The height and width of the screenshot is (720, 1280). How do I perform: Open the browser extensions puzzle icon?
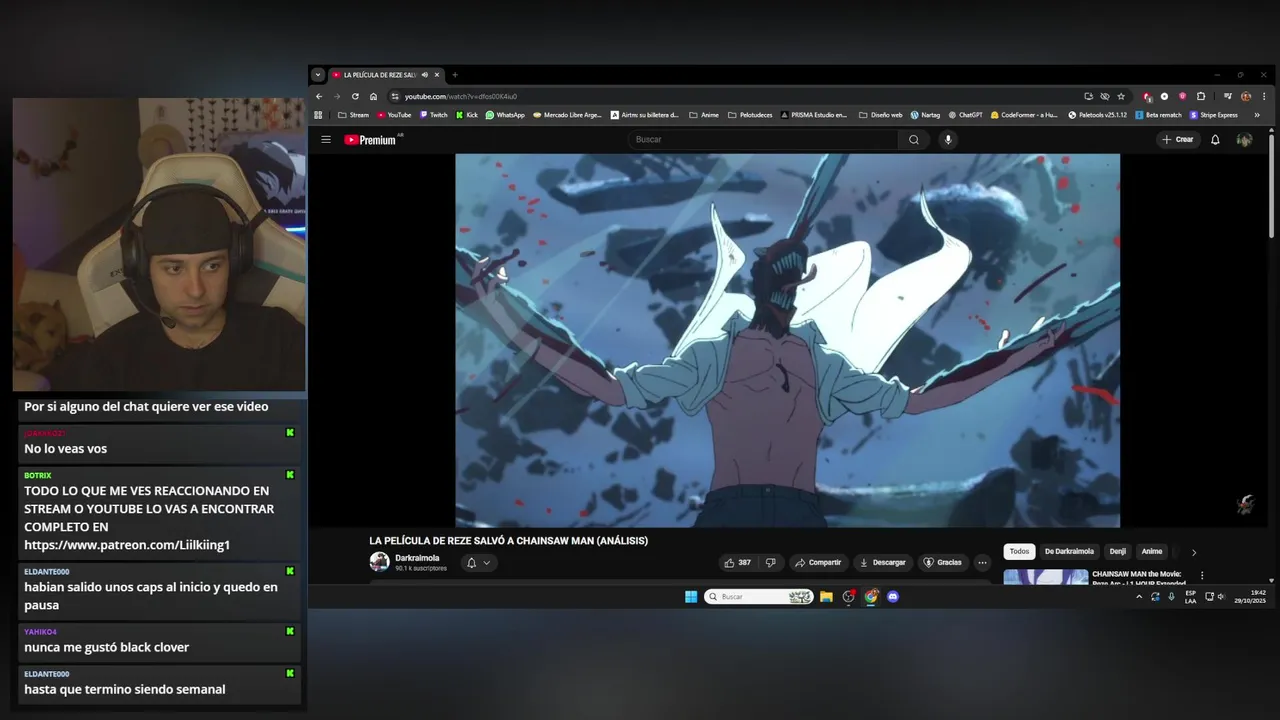[x=1201, y=96]
